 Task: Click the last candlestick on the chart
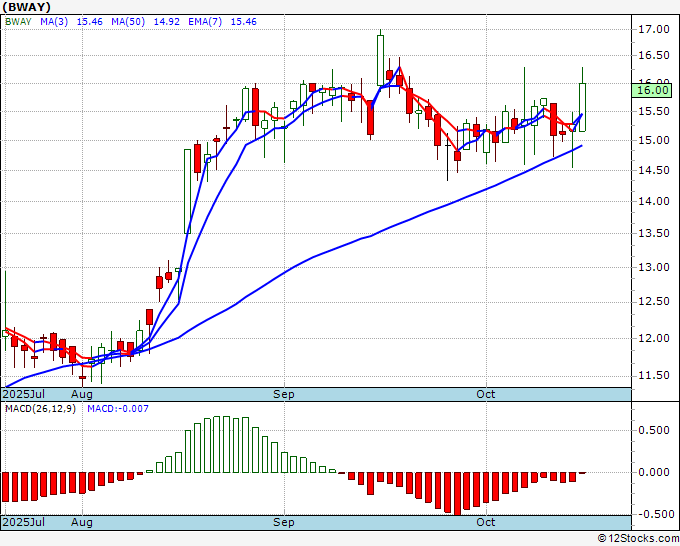pos(583,107)
